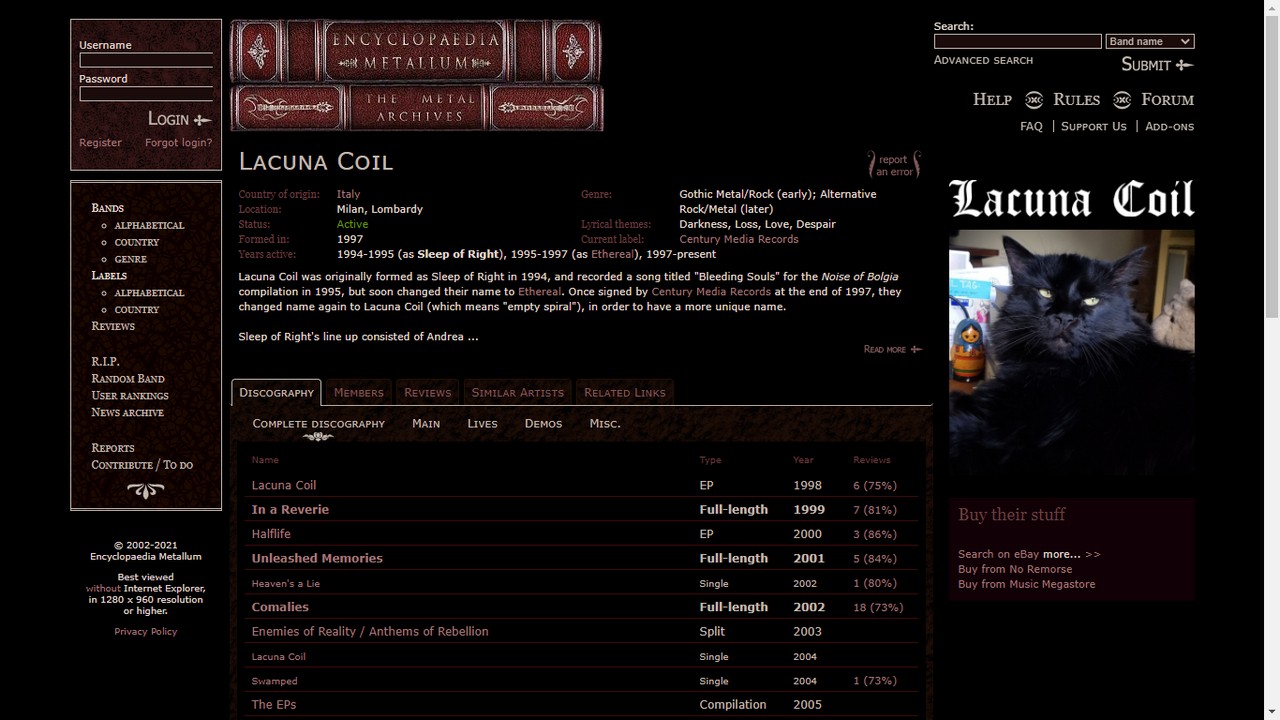Browse bands by genre

(x=130, y=260)
